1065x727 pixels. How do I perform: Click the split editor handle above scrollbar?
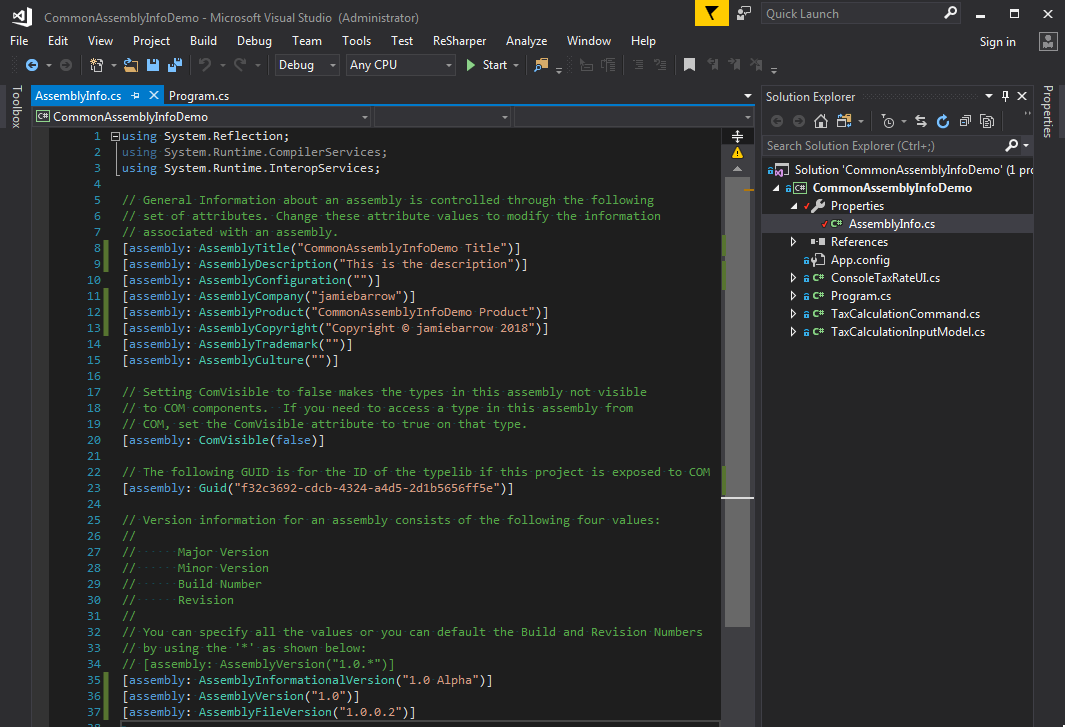click(738, 137)
